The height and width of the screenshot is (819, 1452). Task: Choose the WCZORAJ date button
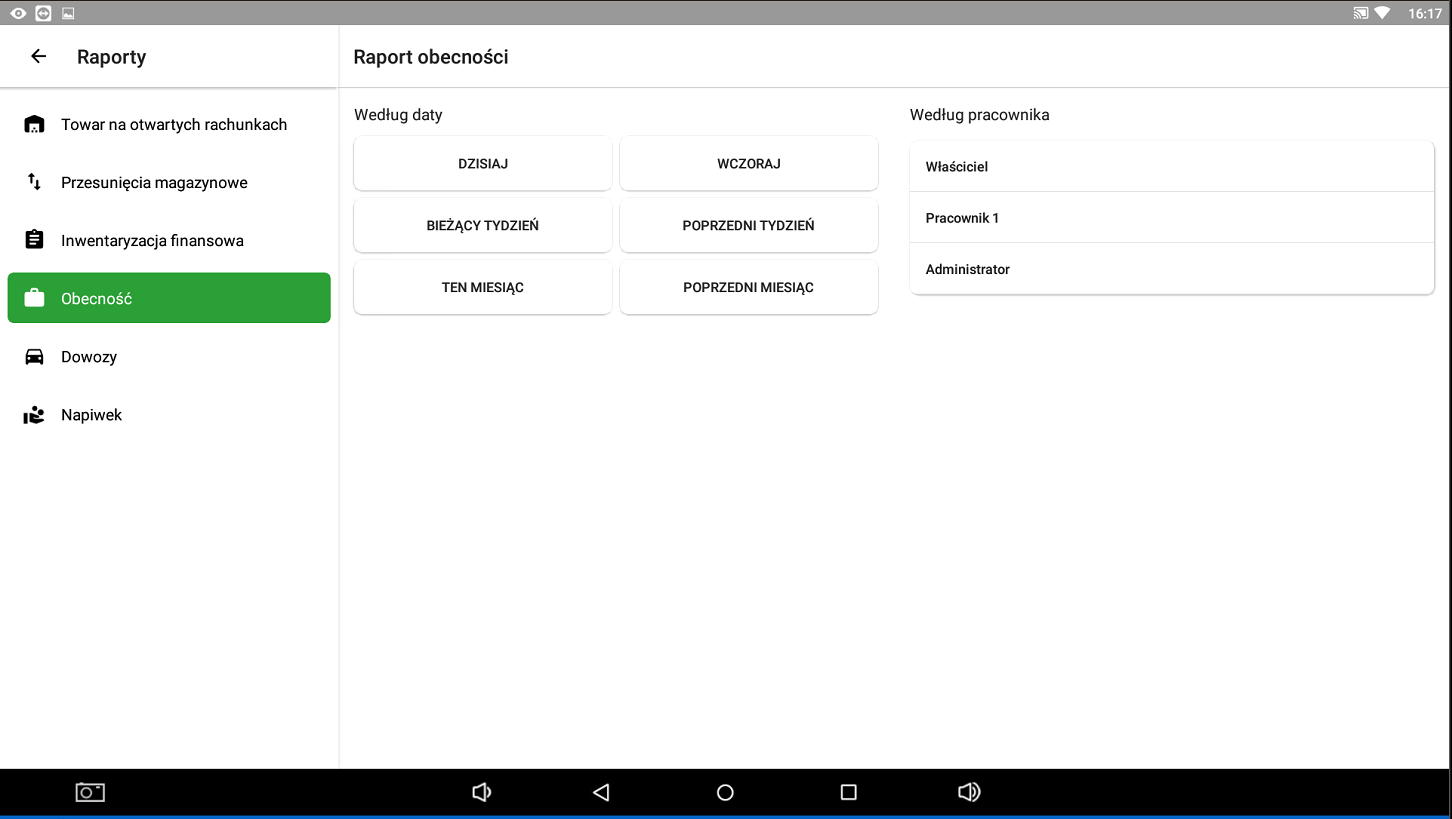point(749,164)
